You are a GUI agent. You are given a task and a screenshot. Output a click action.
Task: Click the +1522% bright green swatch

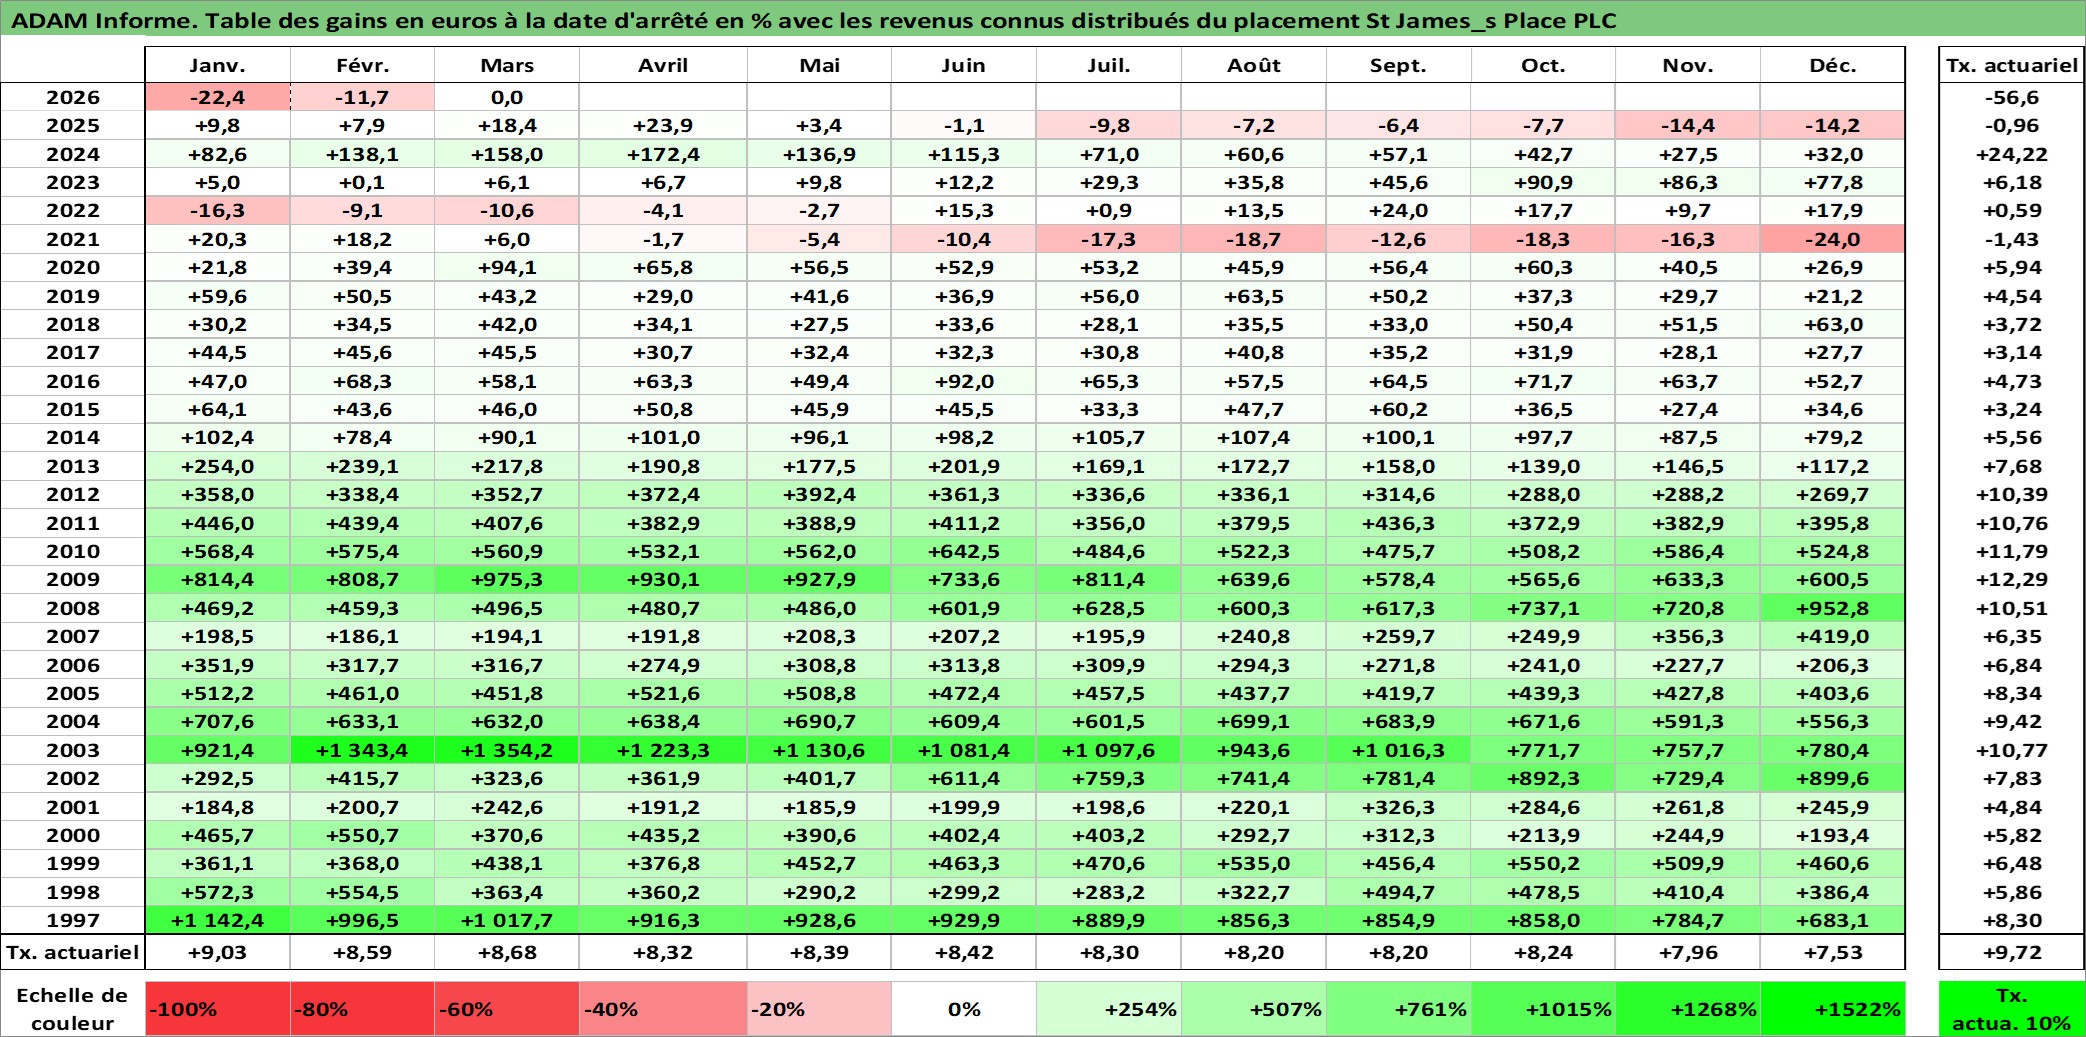pyautogui.click(x=1833, y=1009)
